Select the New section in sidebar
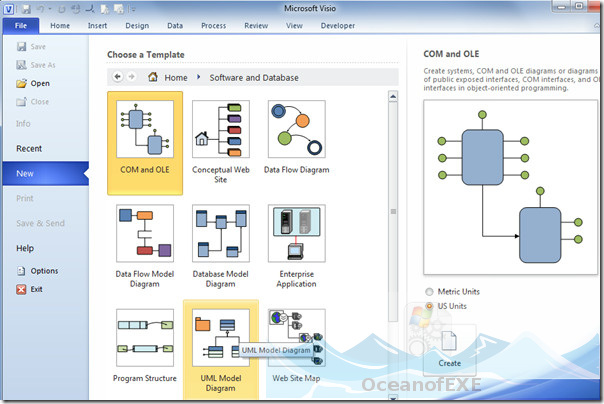604x404 pixels. pyautogui.click(x=45, y=173)
